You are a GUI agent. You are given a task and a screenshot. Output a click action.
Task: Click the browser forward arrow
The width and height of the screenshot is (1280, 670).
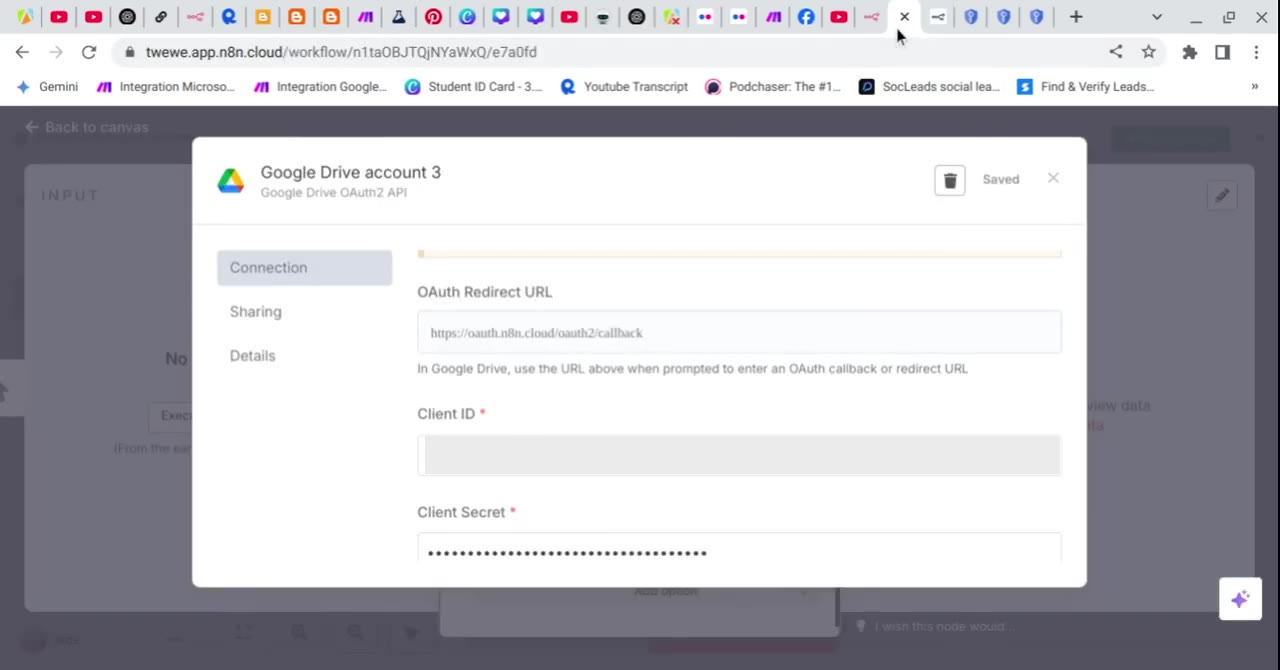[56, 52]
